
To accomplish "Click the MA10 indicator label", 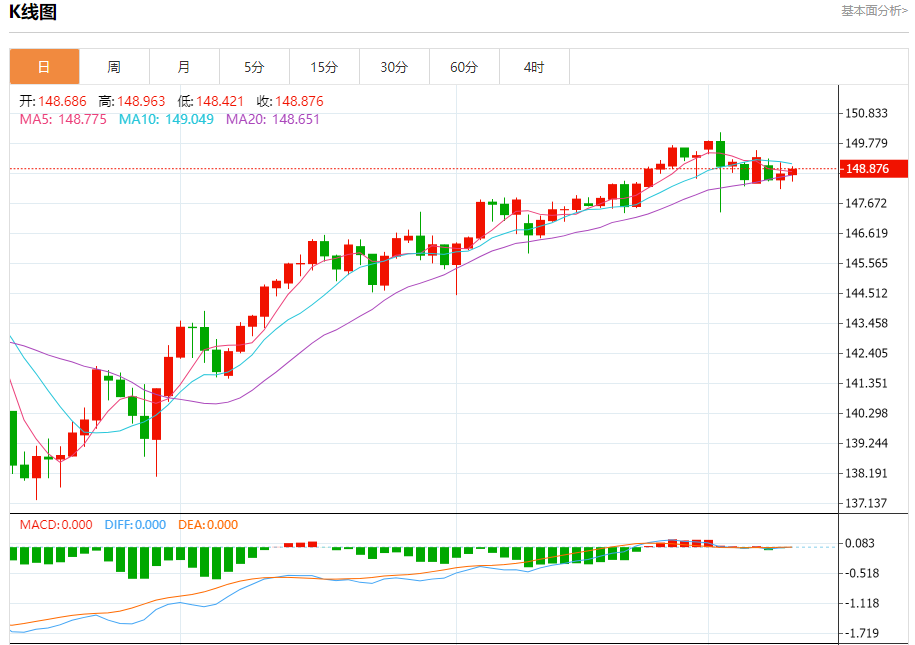I will [167, 119].
